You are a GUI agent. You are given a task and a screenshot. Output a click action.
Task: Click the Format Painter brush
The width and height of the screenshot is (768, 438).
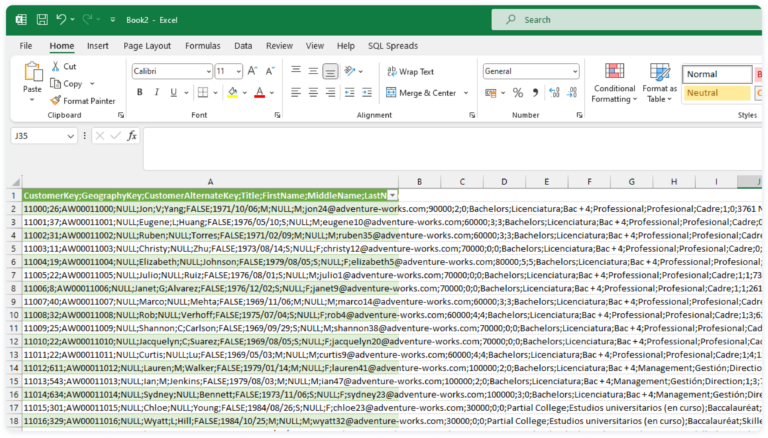pyautogui.click(x=56, y=100)
